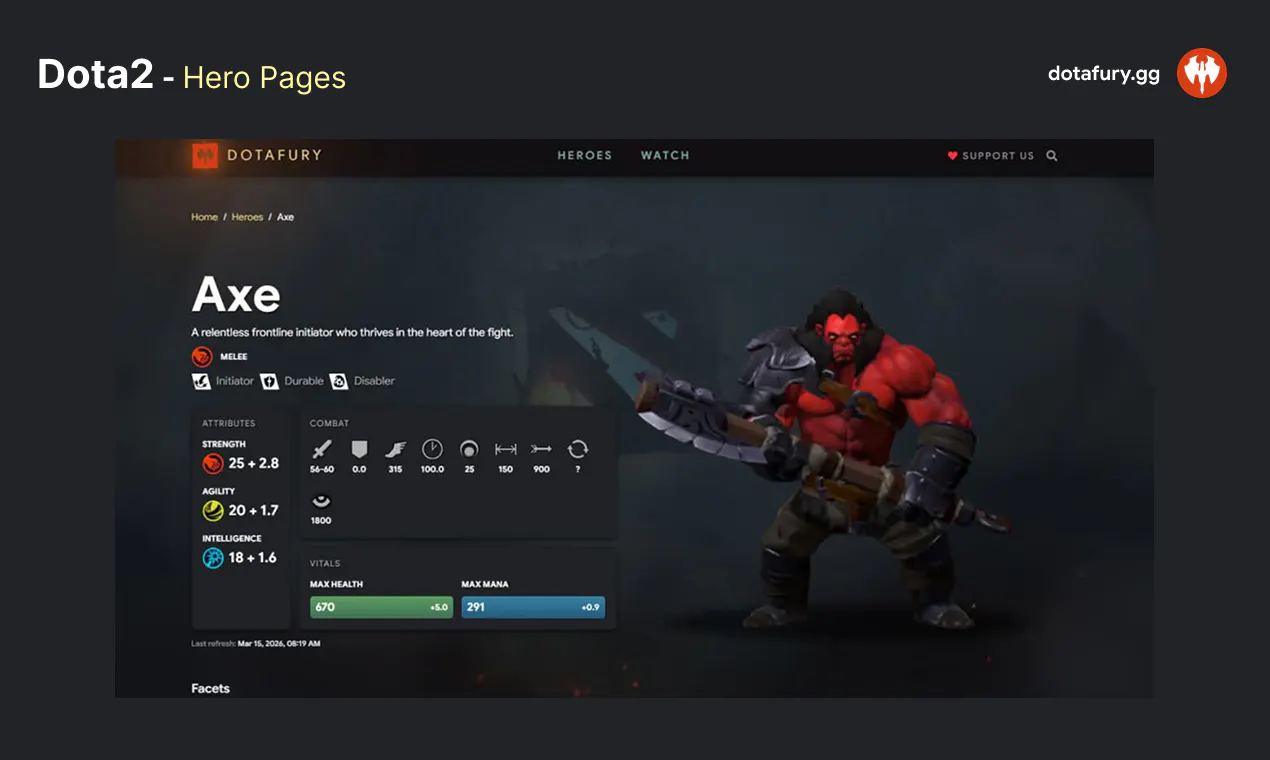Viewport: 1270px width, 760px height.
Task: Click the eye vision icon above 1800
Action: (321, 501)
